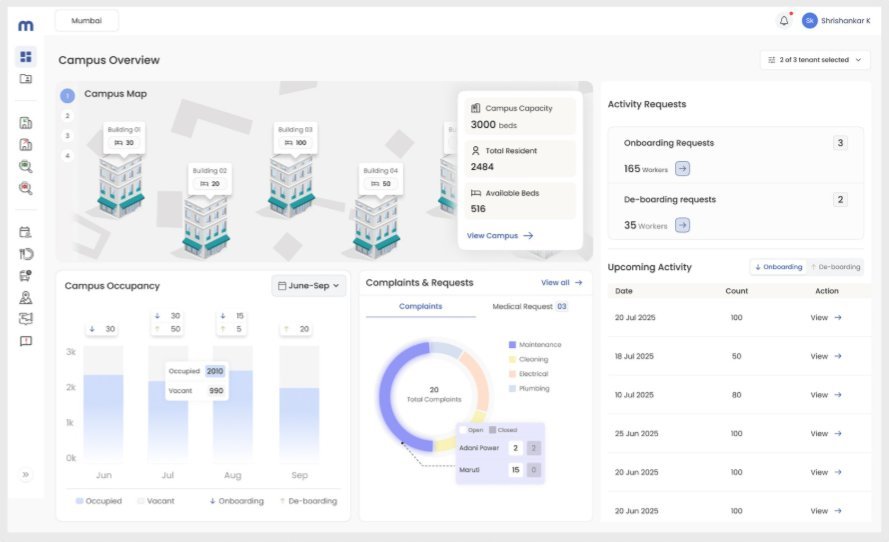Open the red magnifier search sidebar icon

(x=26, y=188)
